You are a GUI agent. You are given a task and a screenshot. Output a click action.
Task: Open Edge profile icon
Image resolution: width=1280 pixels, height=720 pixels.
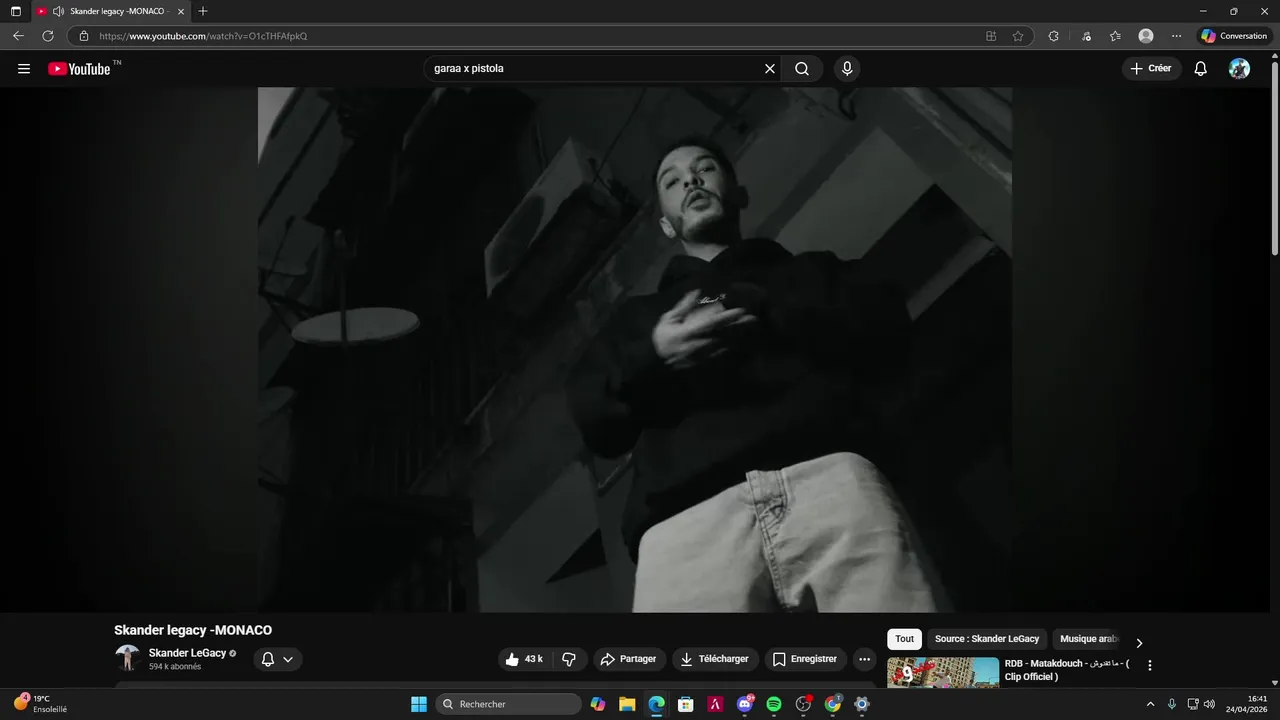[1146, 36]
